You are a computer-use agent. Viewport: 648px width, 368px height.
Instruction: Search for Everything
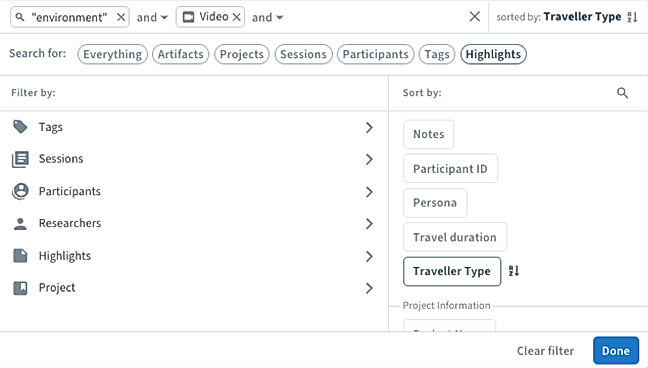coord(112,54)
